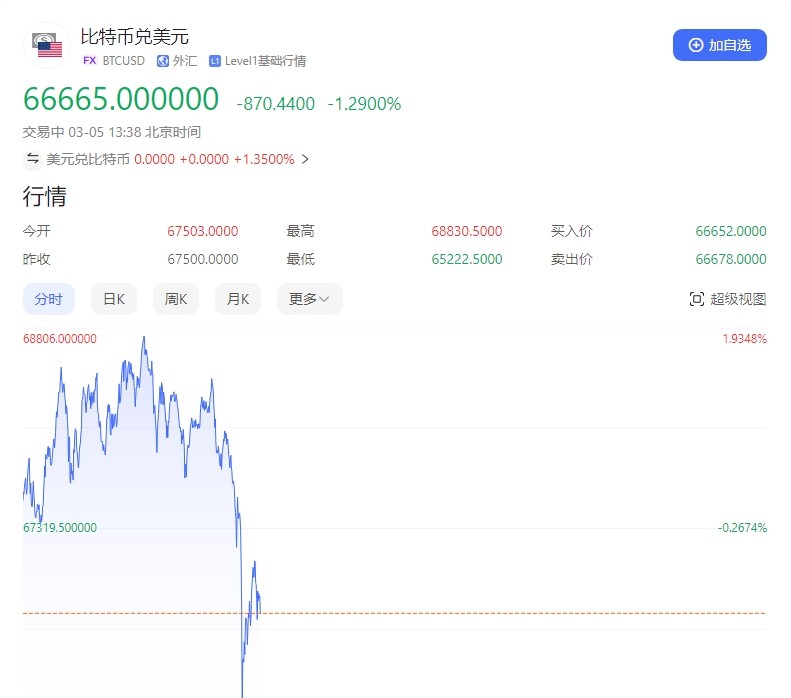Expand the 更多 dropdown
The image size is (791, 698).
[x=309, y=299]
